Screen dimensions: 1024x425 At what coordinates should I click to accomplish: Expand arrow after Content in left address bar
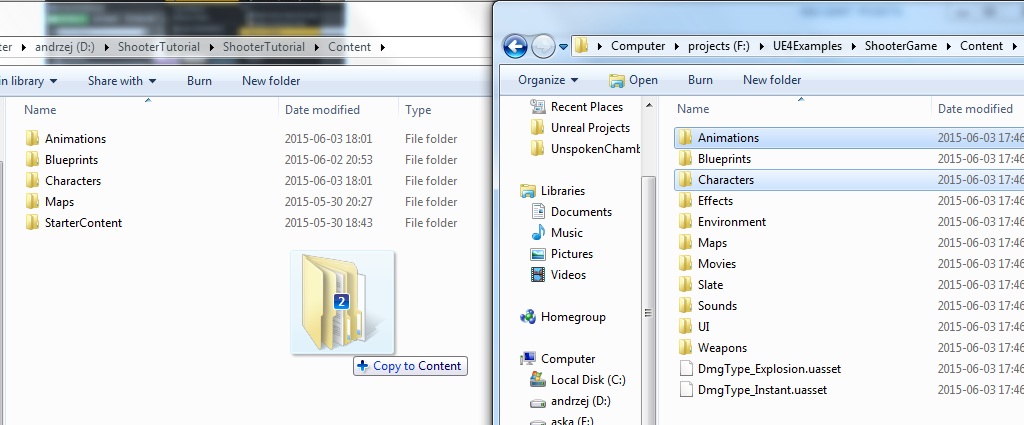pyautogui.click(x=383, y=47)
